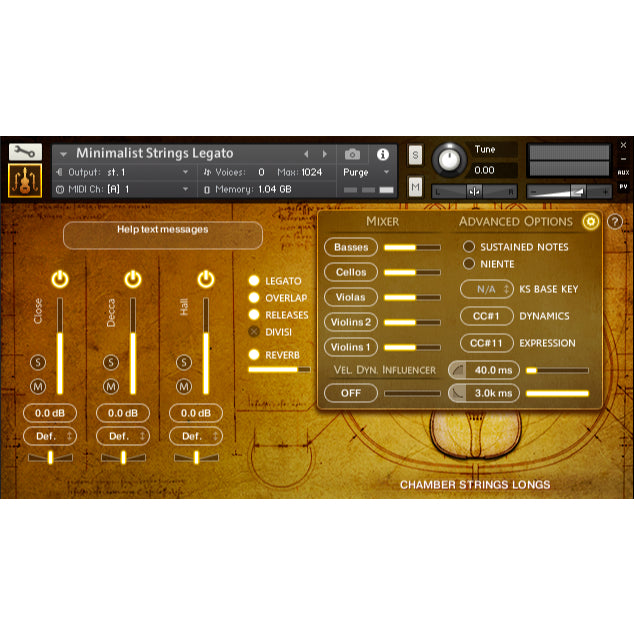
Task: Toggle the OVERLAP option
Action: click(254, 298)
